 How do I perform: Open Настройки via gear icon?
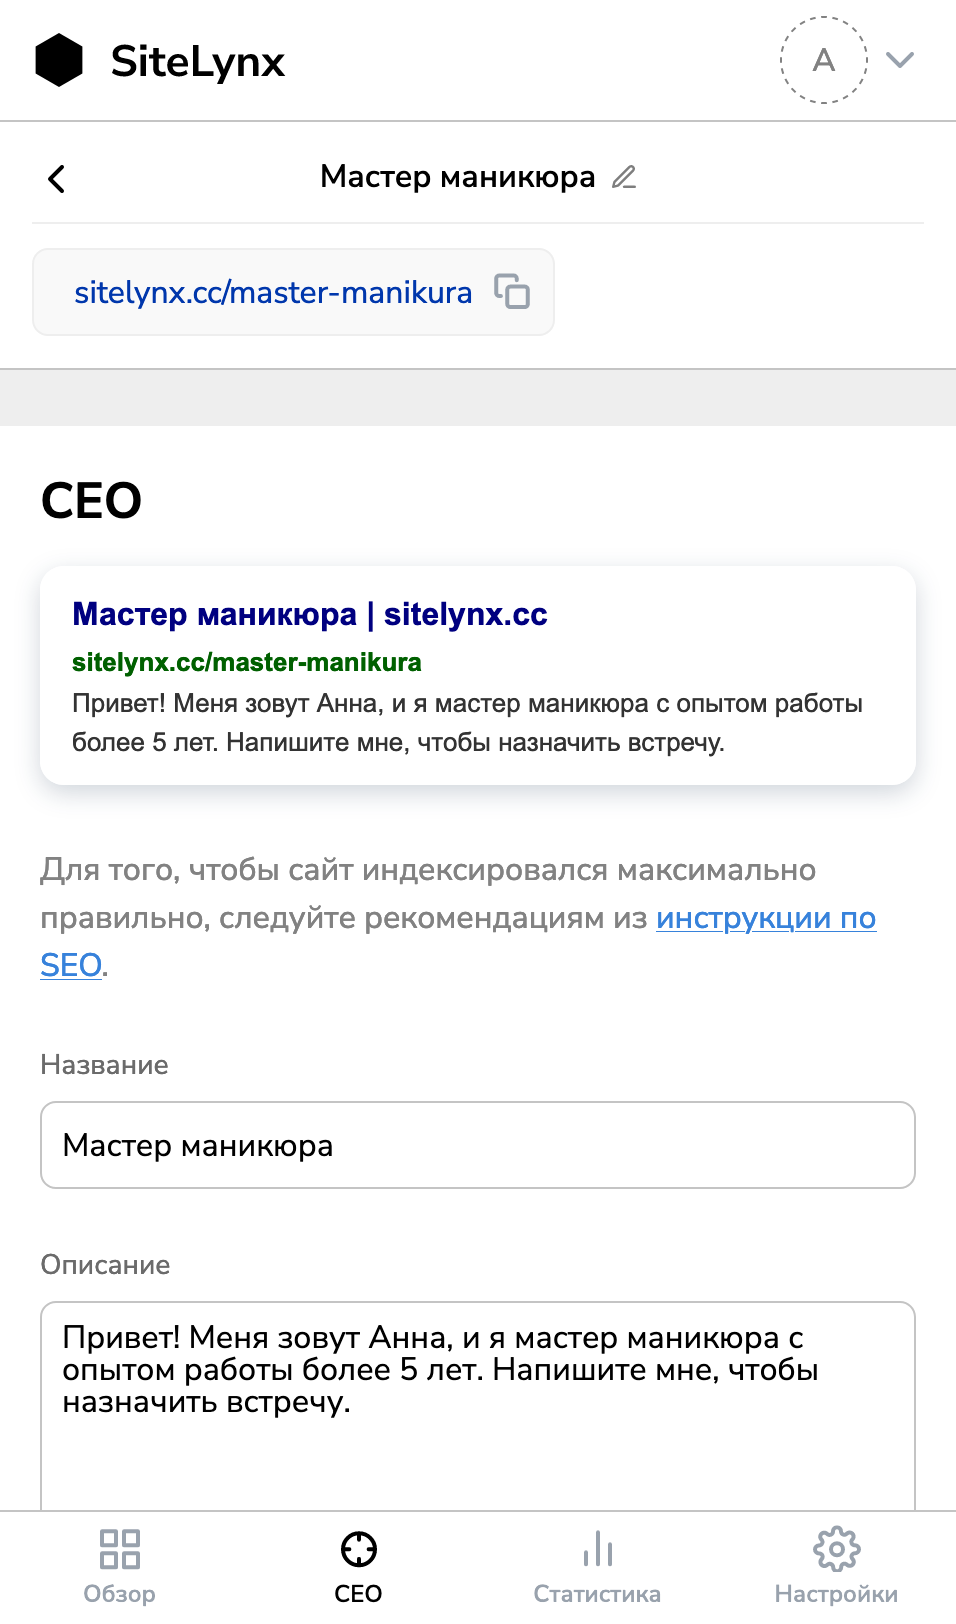tap(836, 1549)
